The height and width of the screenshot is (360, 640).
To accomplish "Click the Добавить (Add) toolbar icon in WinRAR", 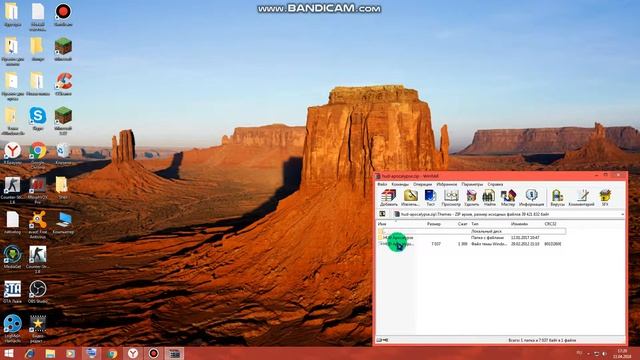I will 389,198.
